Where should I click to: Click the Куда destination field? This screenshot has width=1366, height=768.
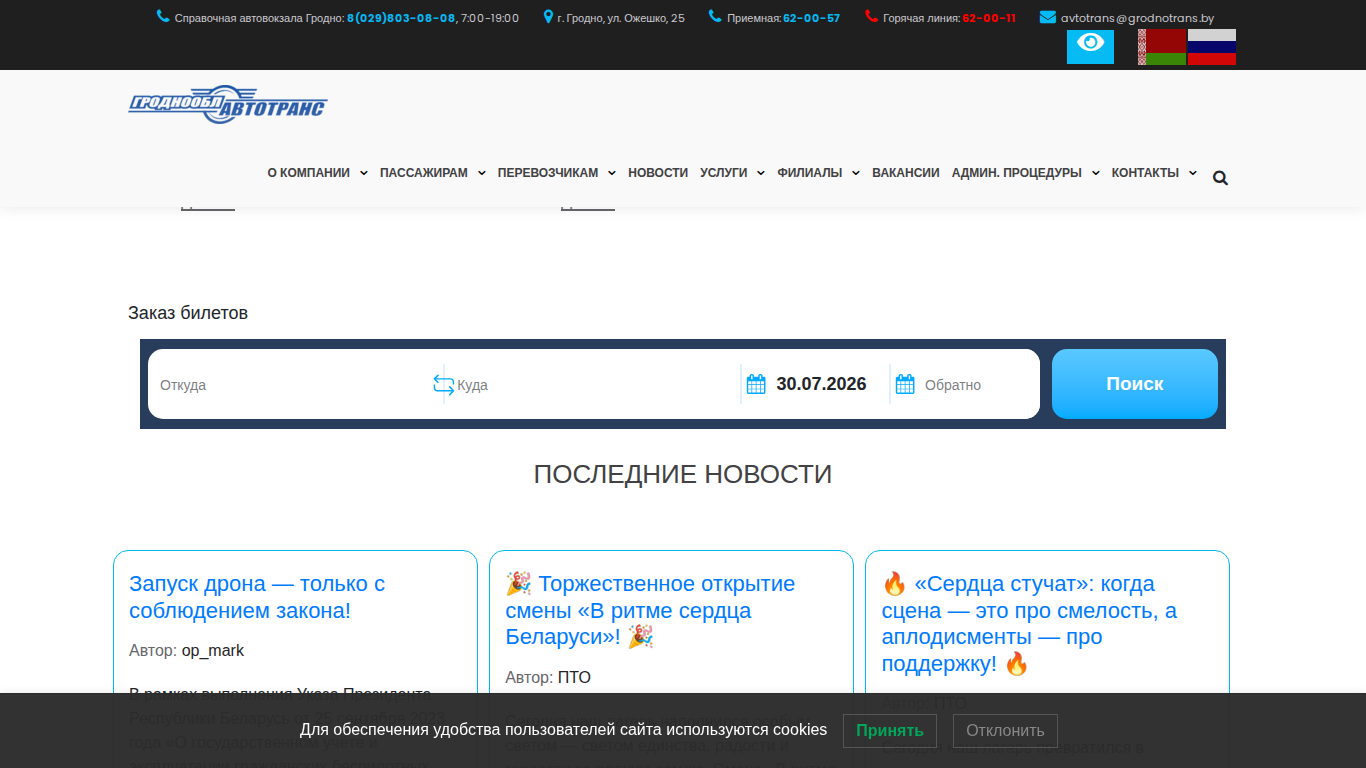click(x=597, y=384)
